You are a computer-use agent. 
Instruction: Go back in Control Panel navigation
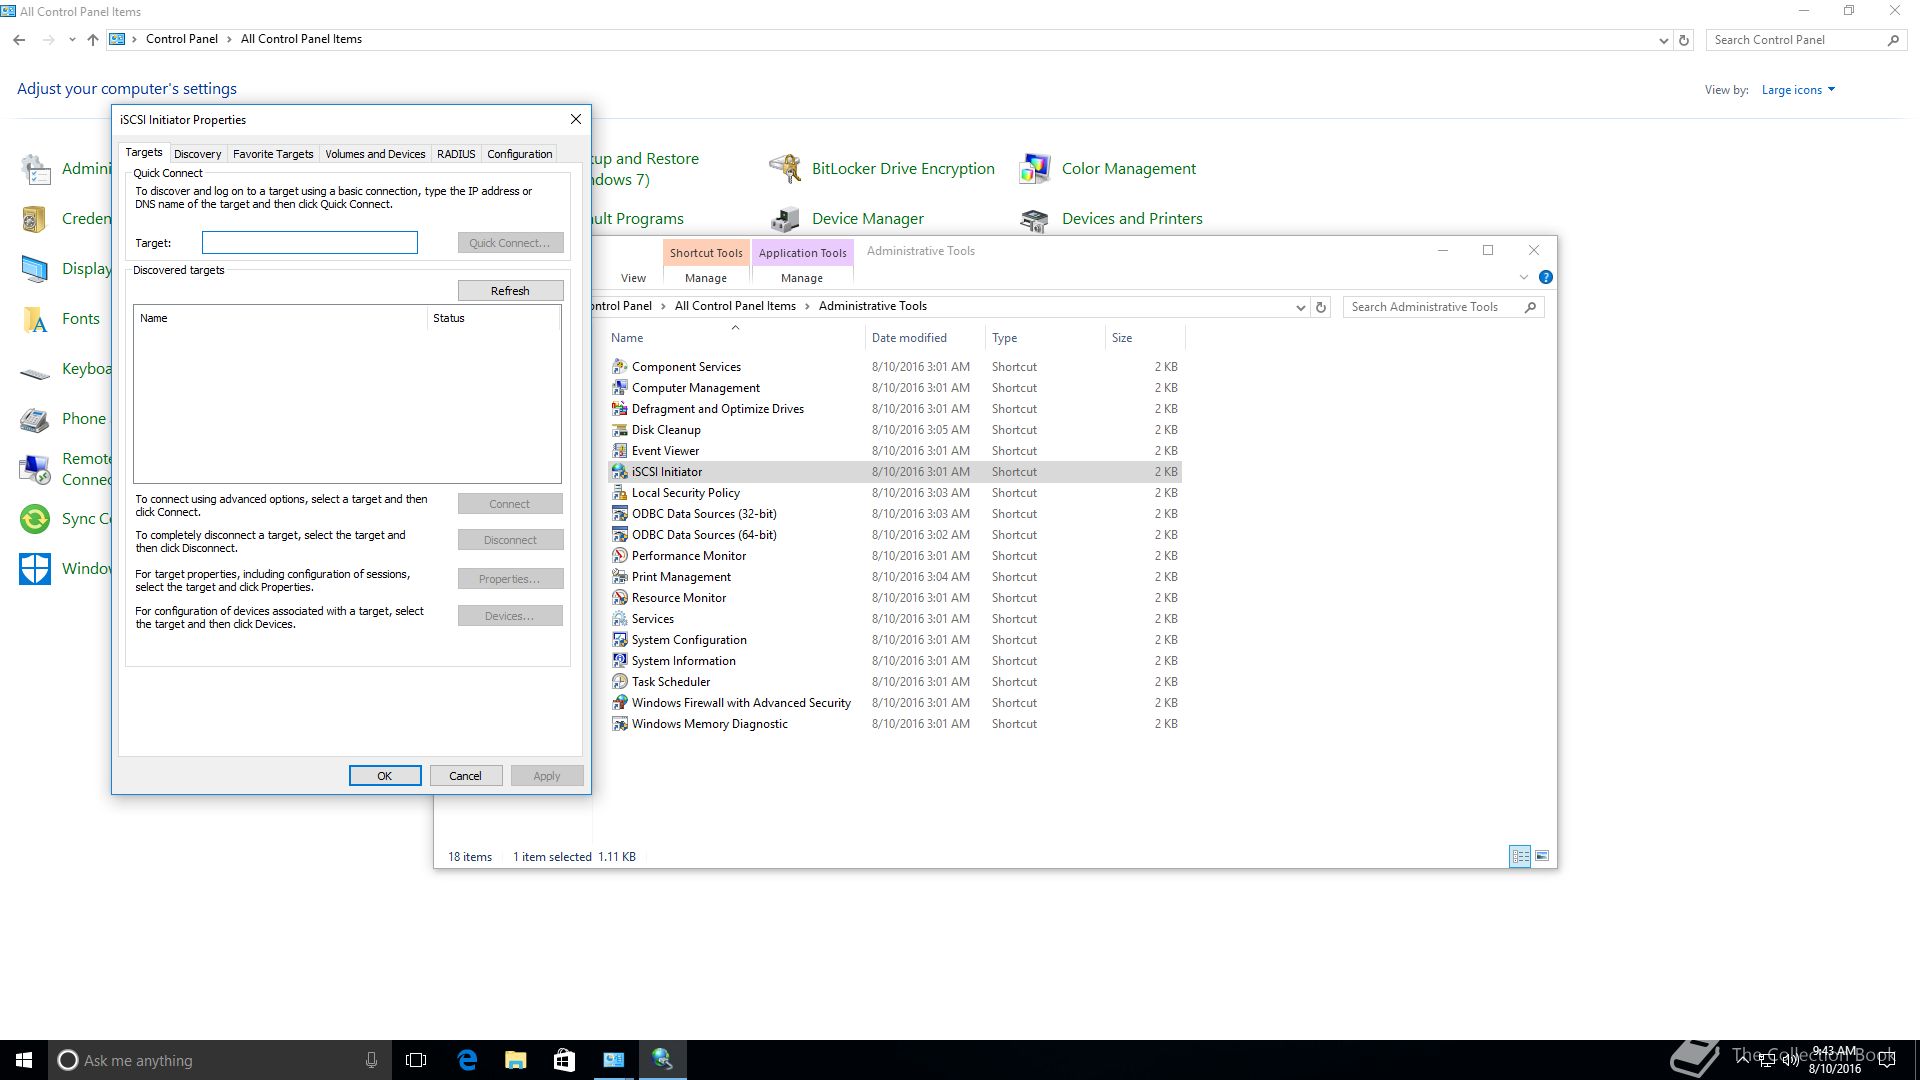(19, 40)
